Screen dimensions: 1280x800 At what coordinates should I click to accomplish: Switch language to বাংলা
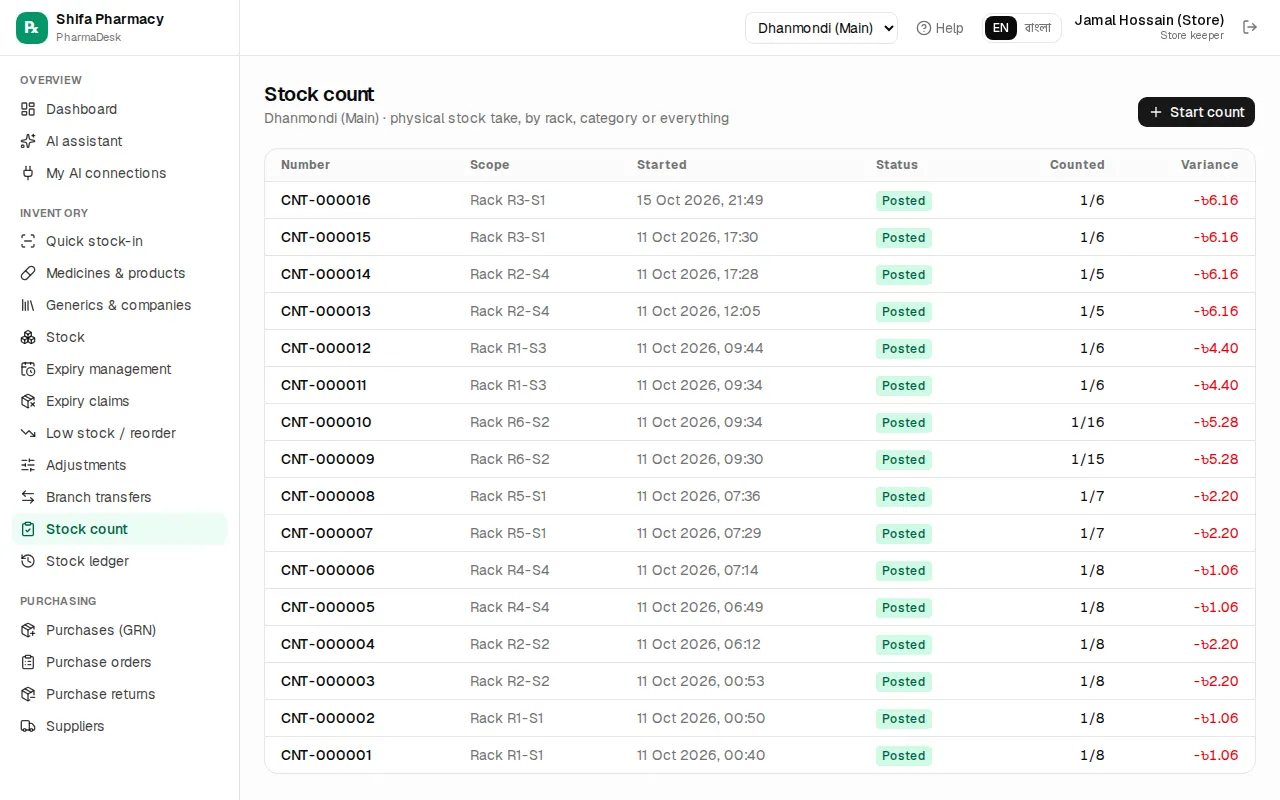click(x=1038, y=28)
